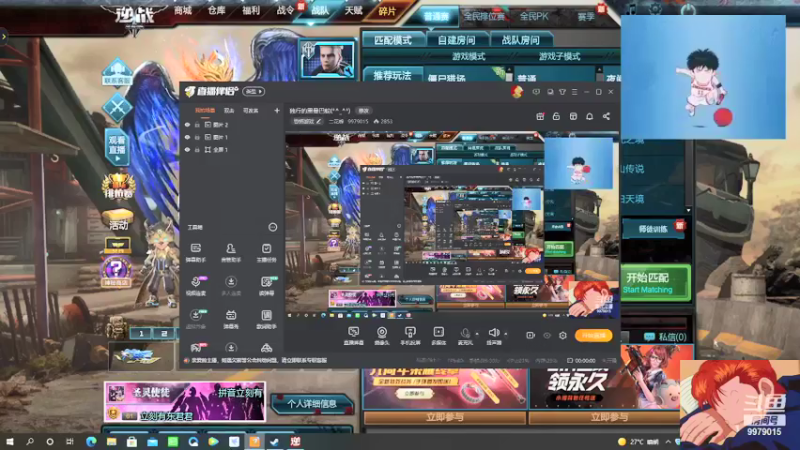
Task: Switch to second tab in scene panel
Action: point(229,110)
